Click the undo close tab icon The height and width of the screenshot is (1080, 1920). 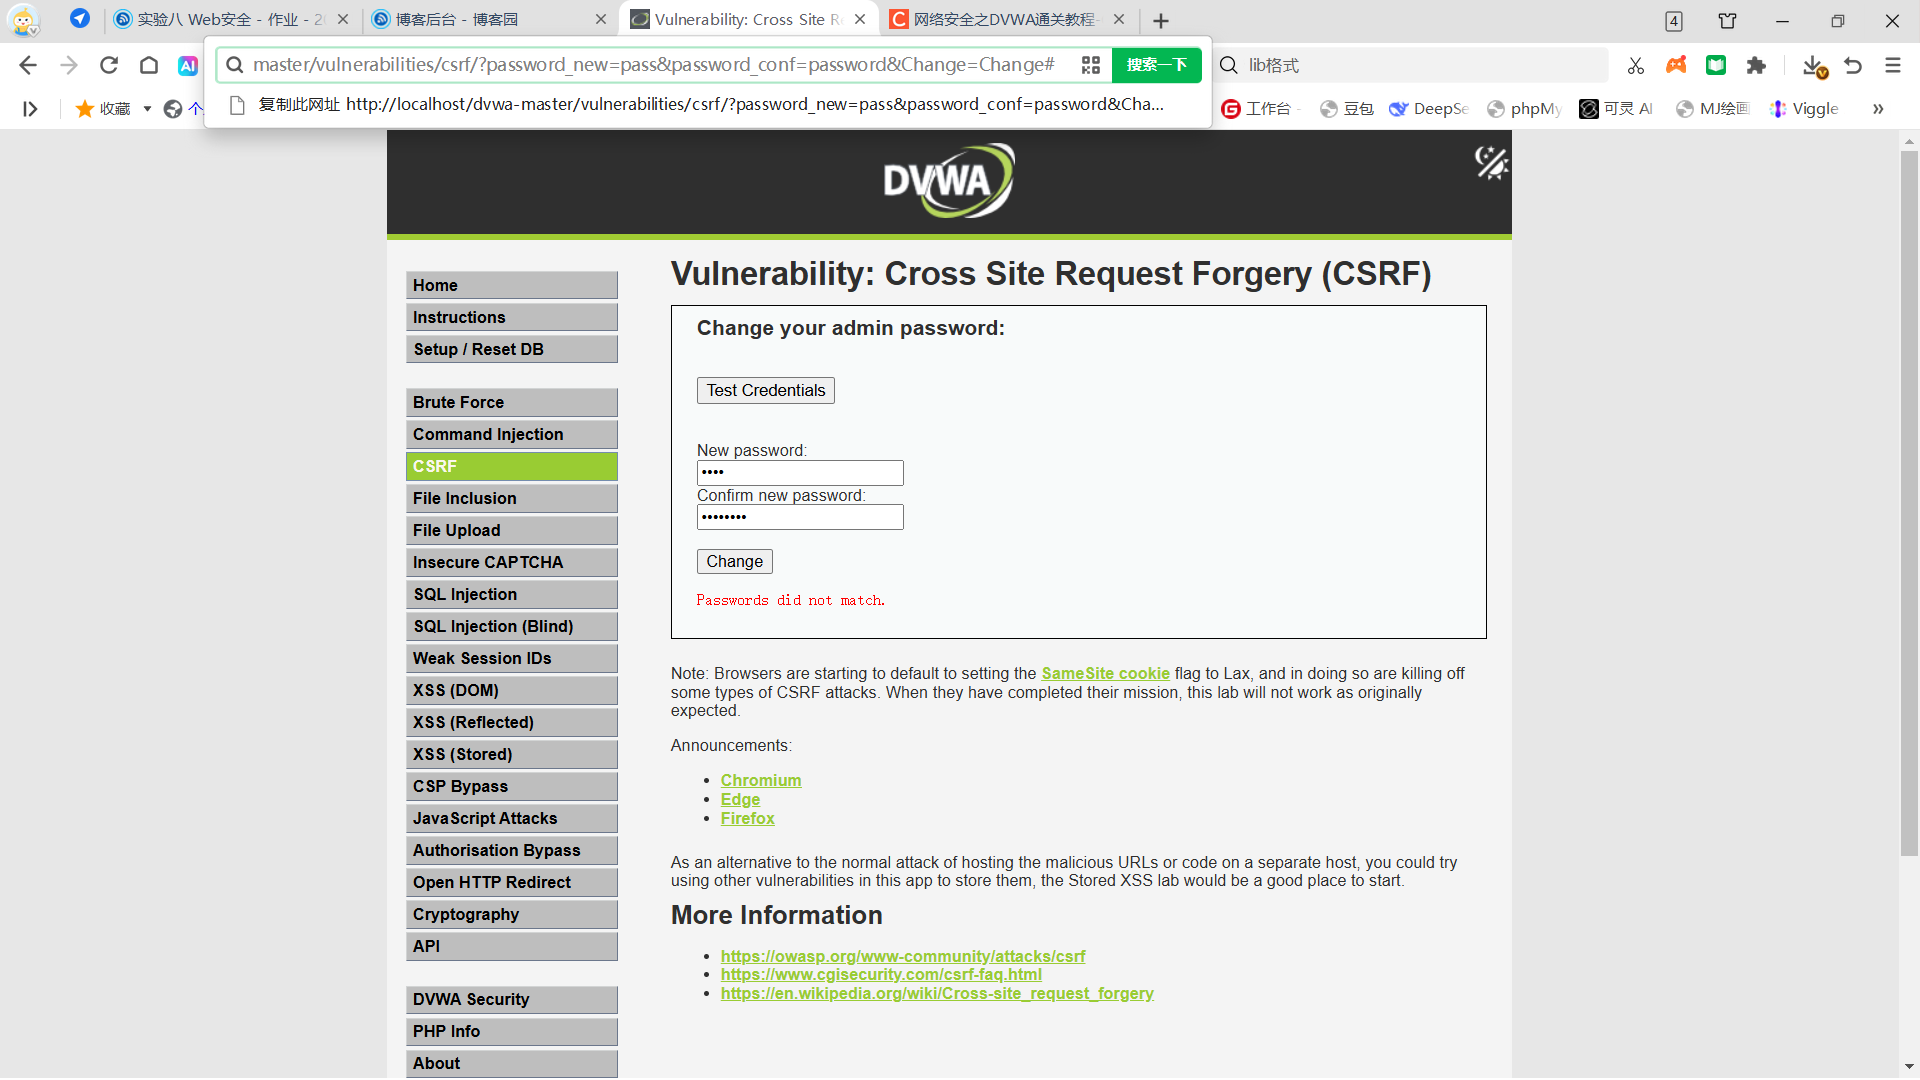1853,65
